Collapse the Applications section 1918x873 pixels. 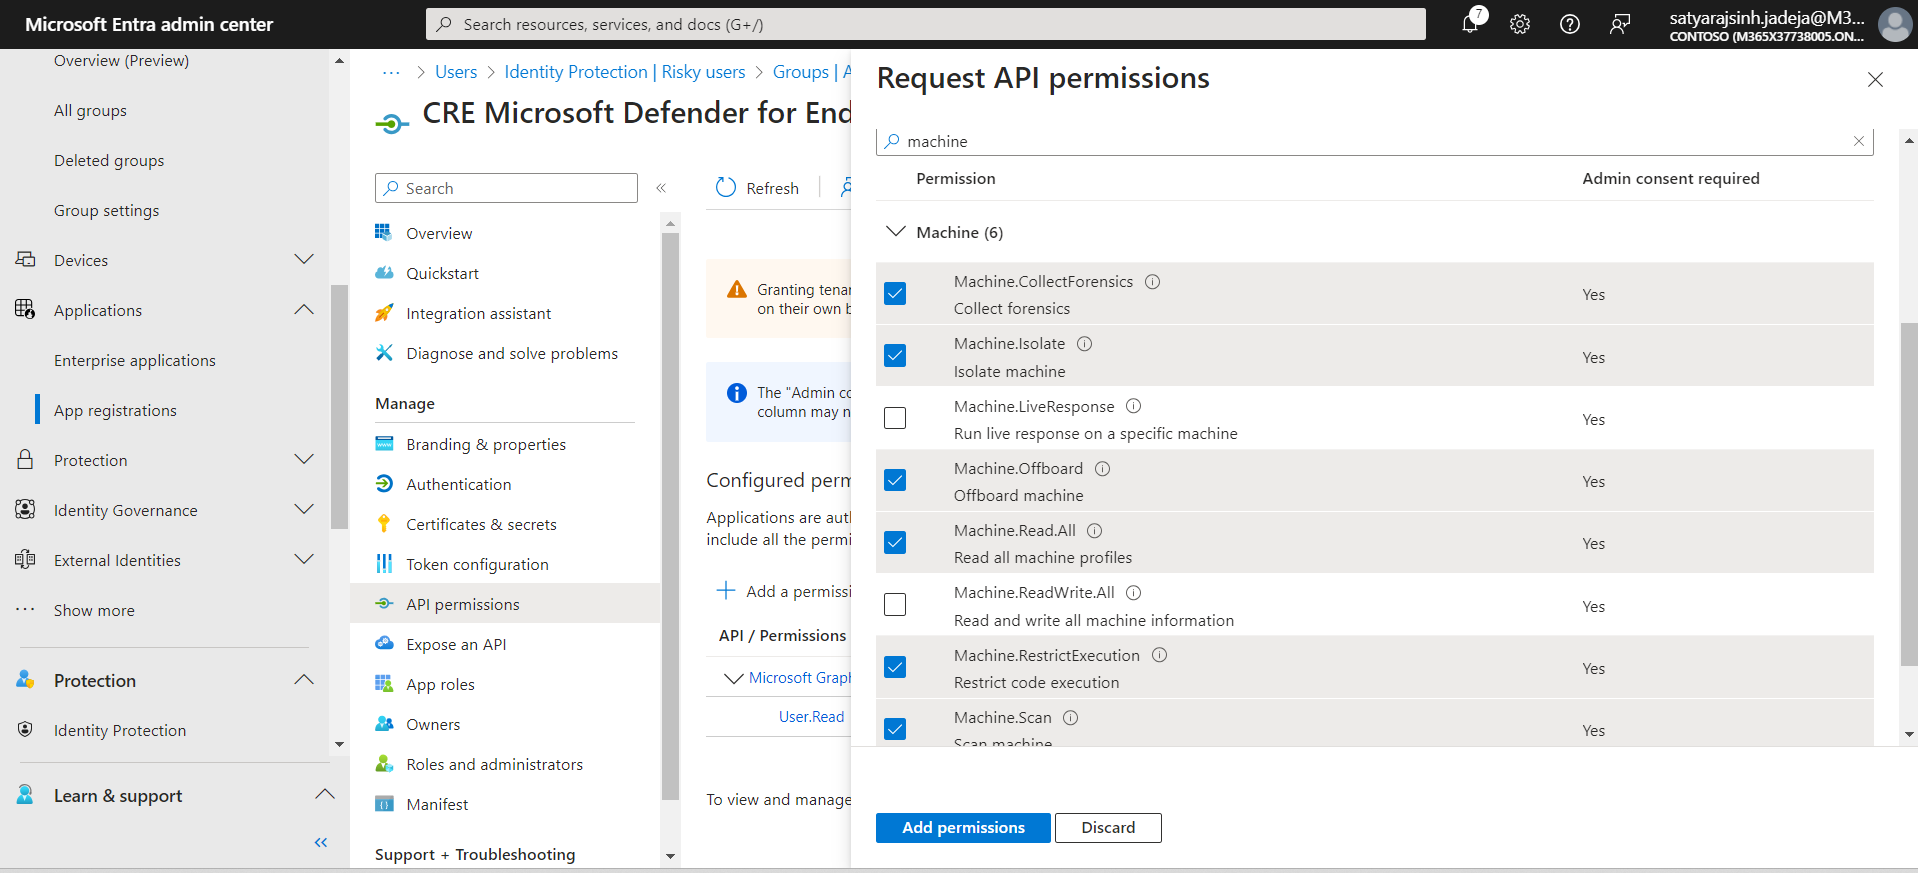tap(304, 310)
